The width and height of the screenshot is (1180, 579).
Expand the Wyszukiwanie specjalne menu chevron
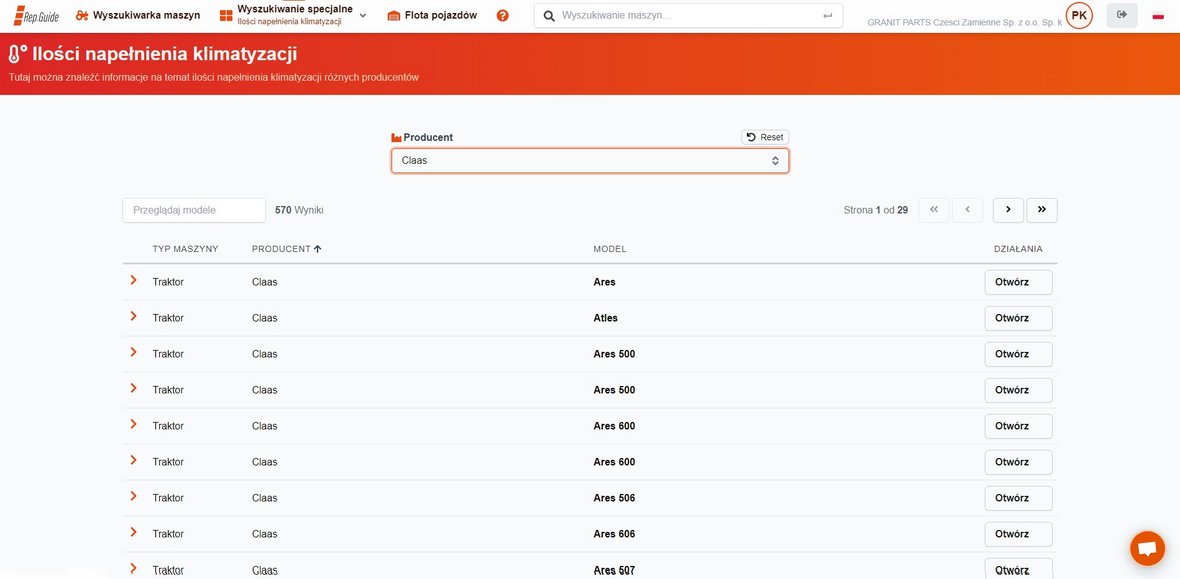coord(363,16)
